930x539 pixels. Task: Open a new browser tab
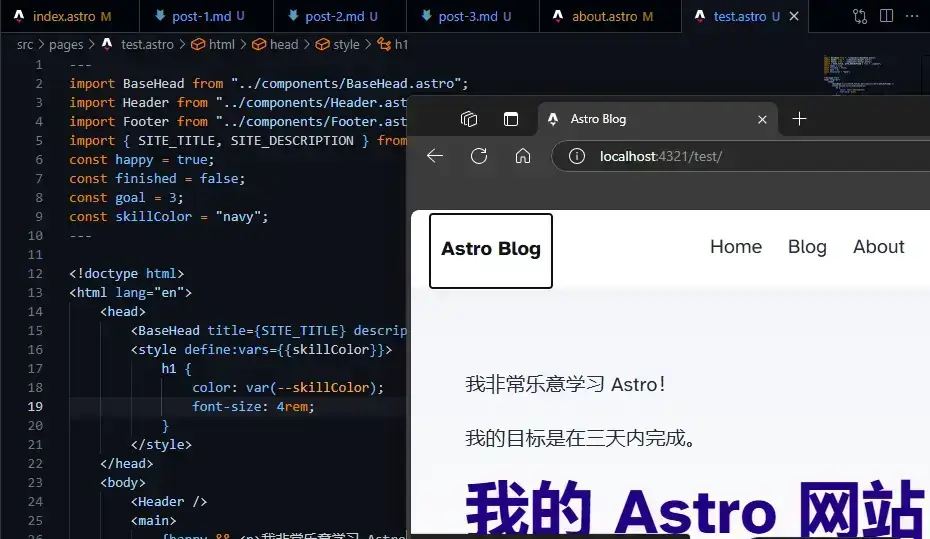[x=799, y=119]
